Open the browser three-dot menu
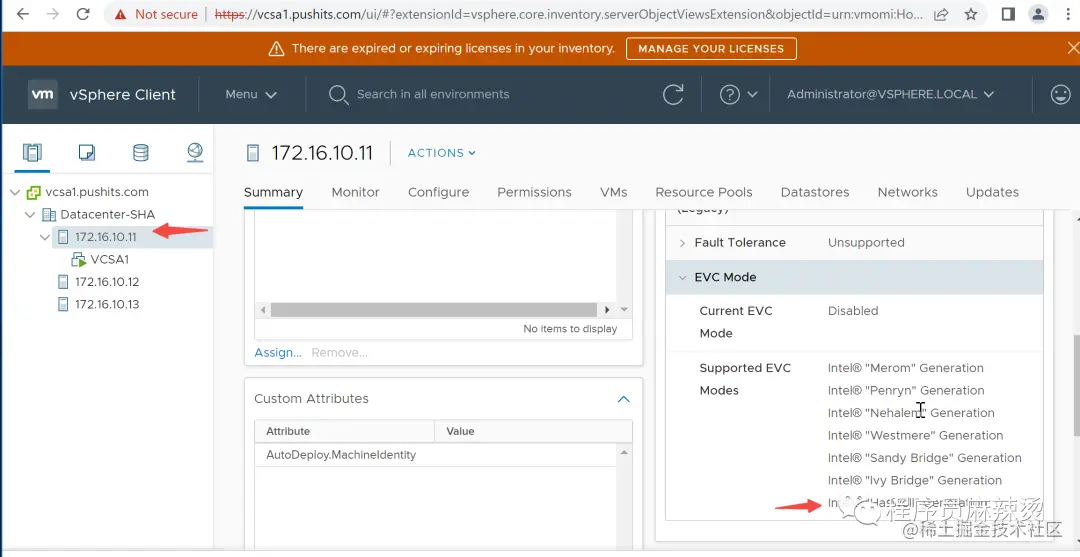 (1069, 14)
